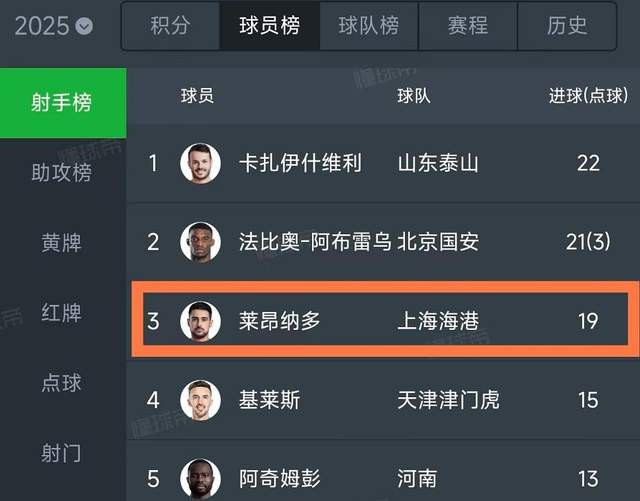Screen dimensions: 640x501
Task: Show the 红牌 ranking
Action: tap(62, 313)
